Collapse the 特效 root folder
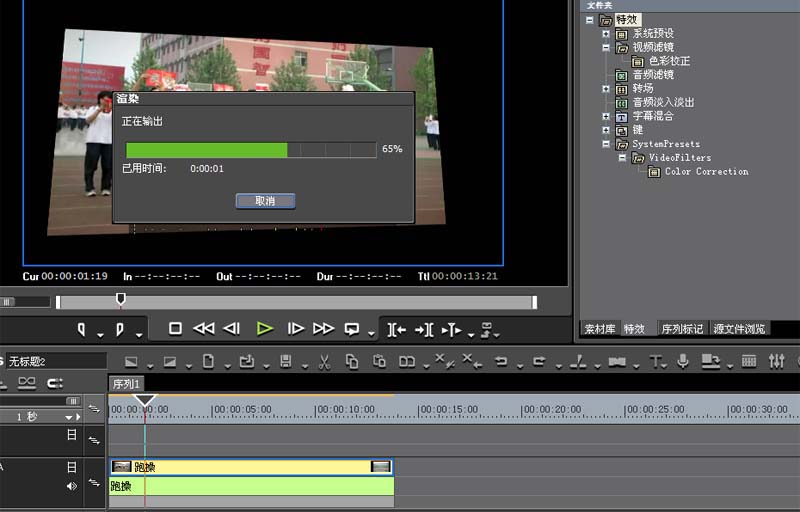800x512 pixels. pos(591,19)
